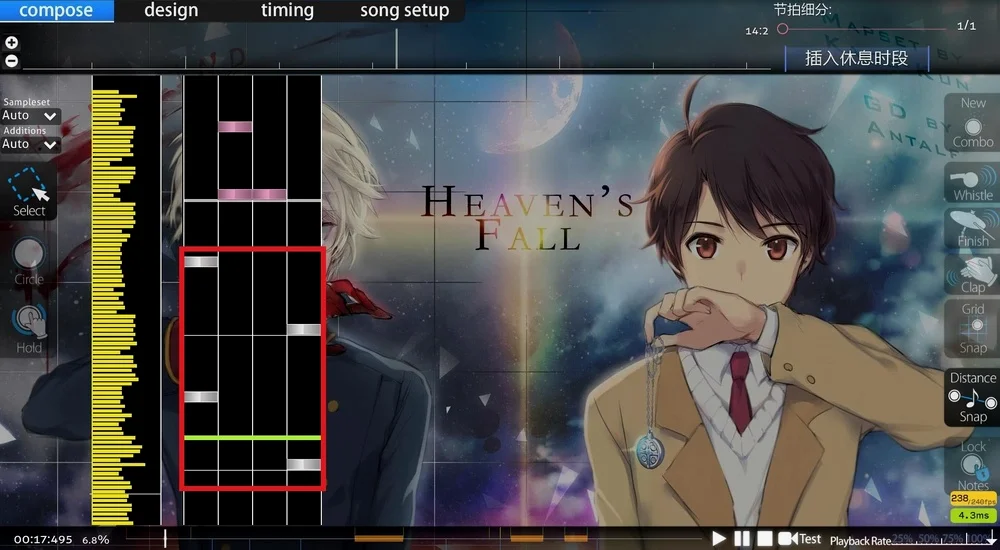Select the top pink note in column two
1000x550 pixels.
pos(235,127)
